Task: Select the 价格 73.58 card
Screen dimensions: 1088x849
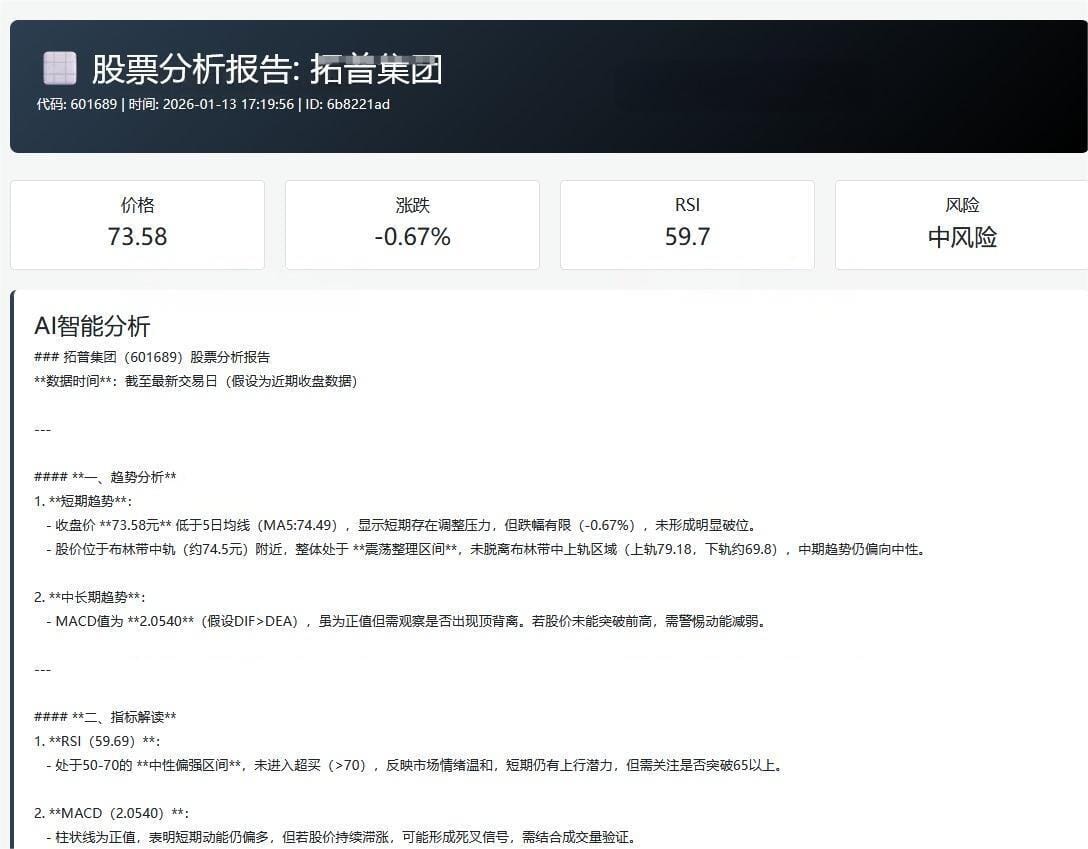Action: (138, 225)
